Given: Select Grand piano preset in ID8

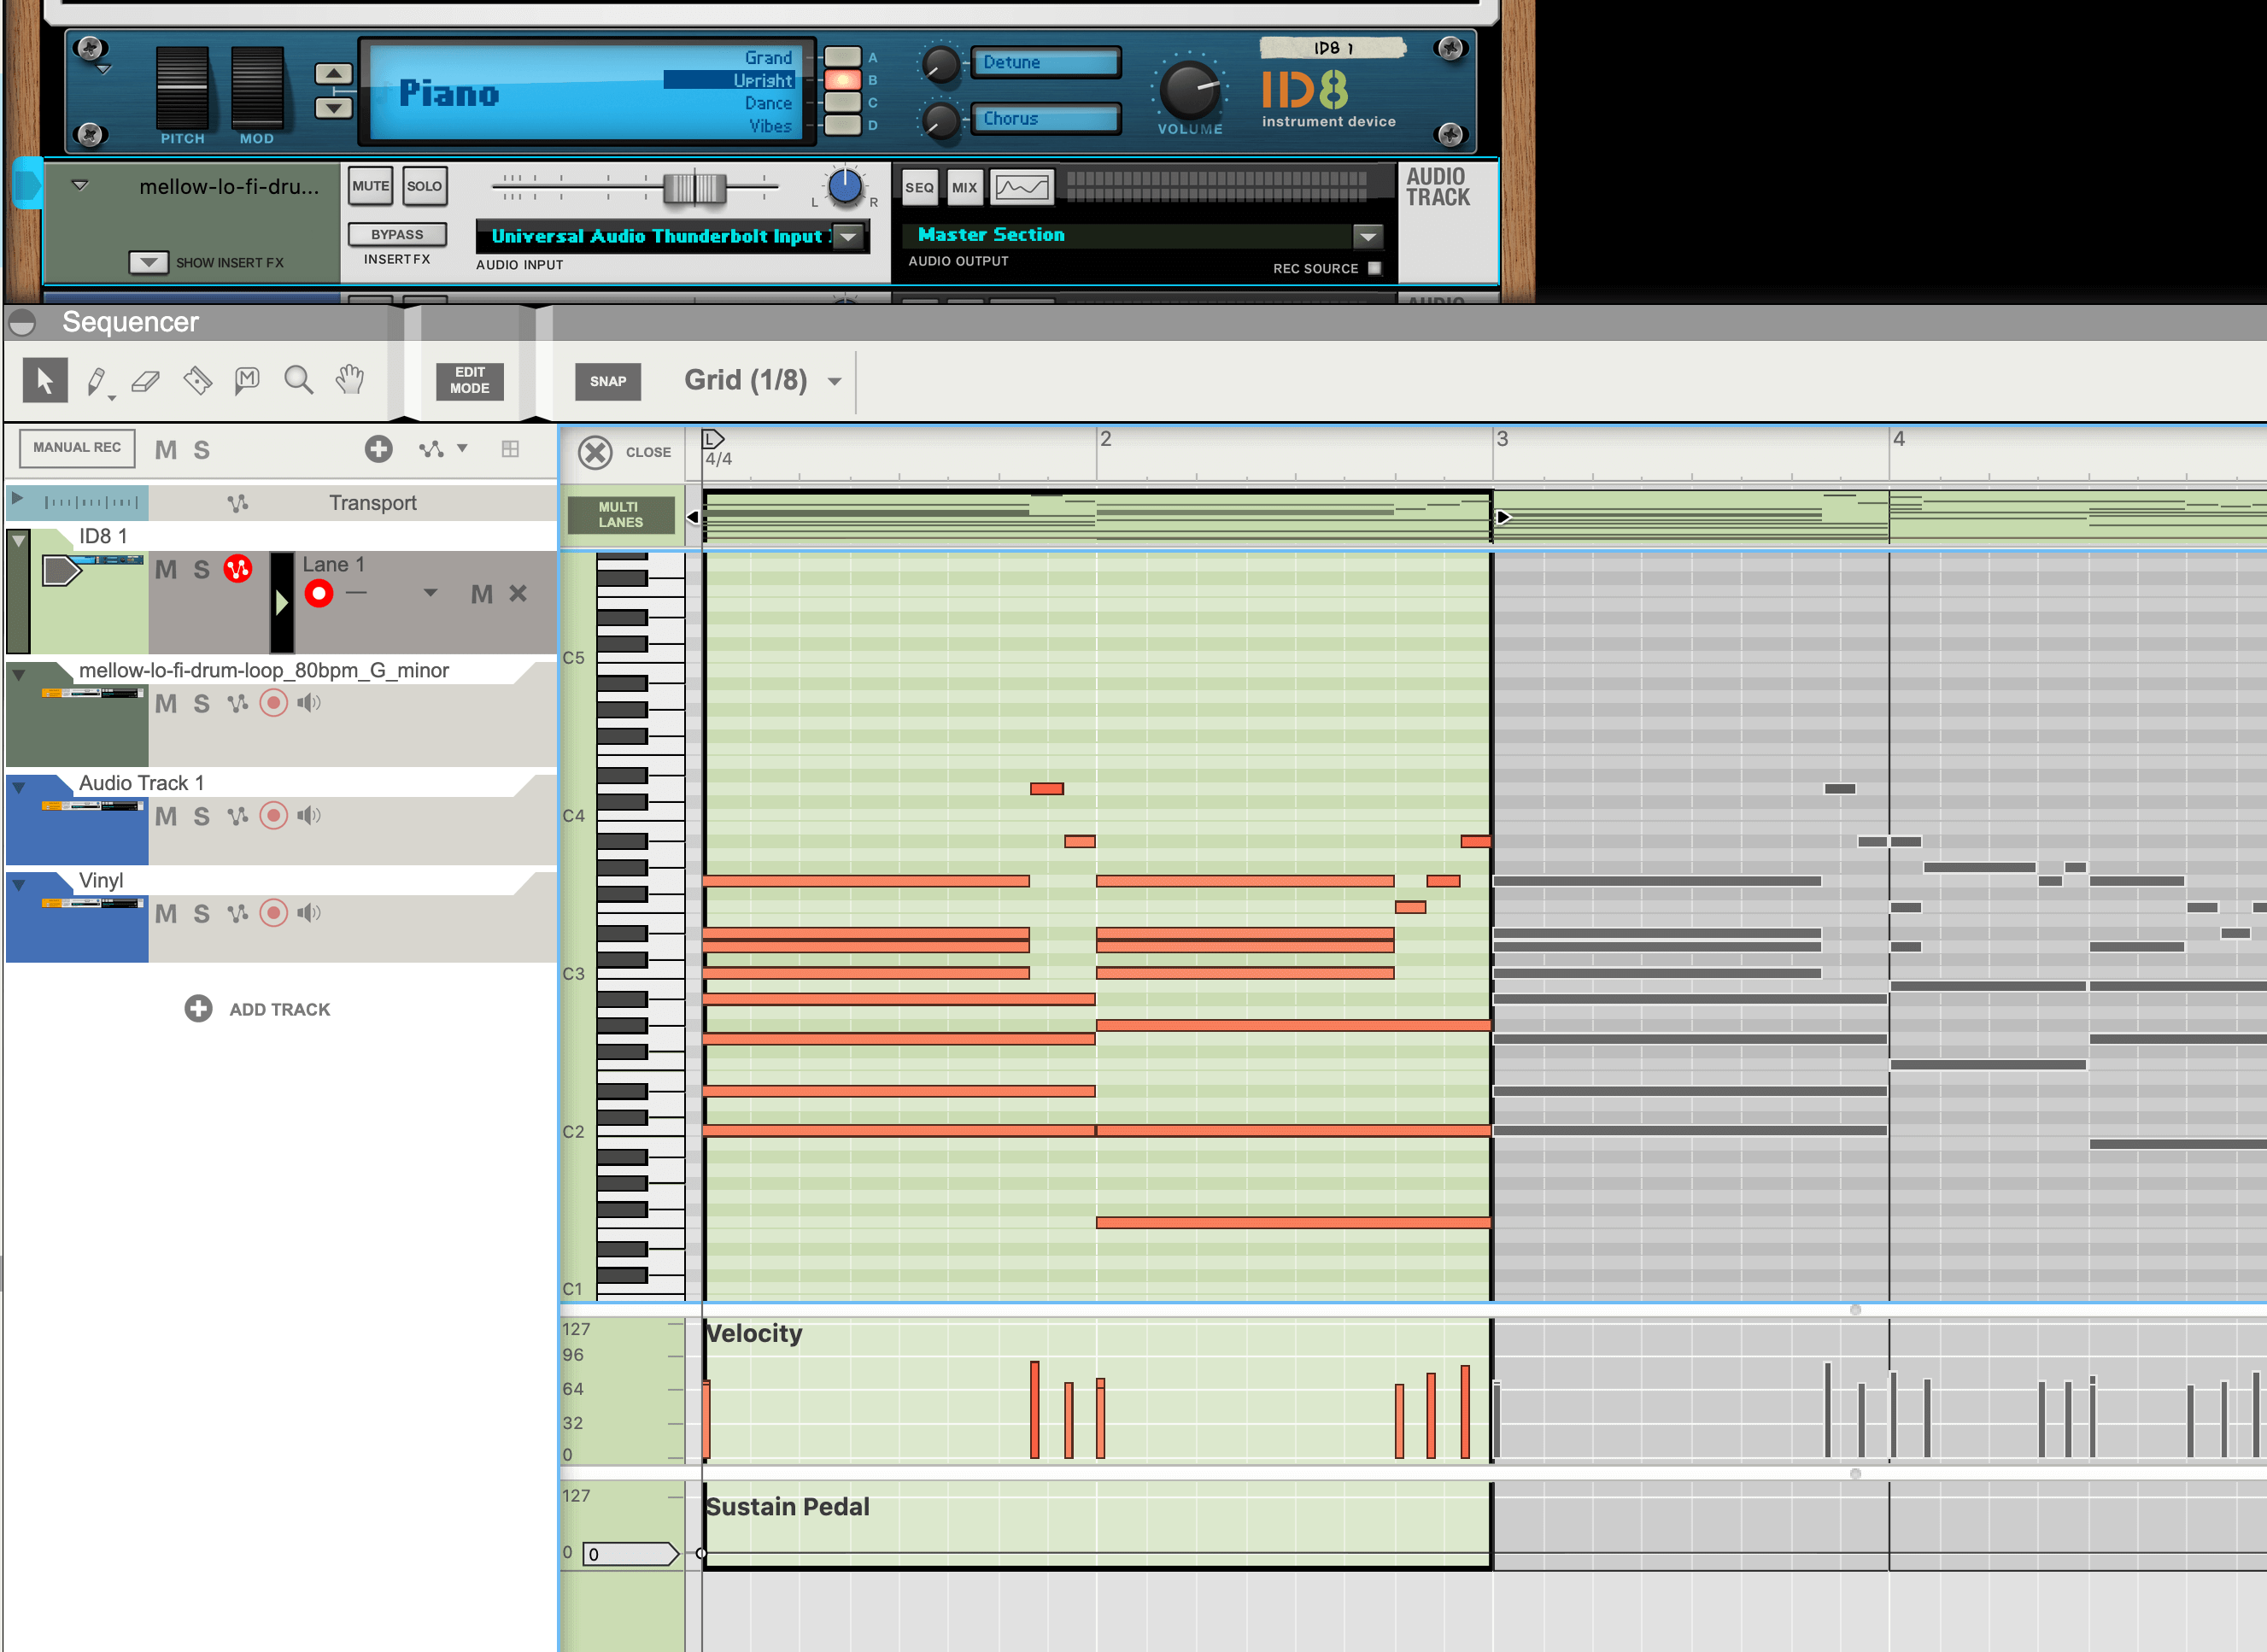Looking at the screenshot, I should pyautogui.click(x=842, y=57).
